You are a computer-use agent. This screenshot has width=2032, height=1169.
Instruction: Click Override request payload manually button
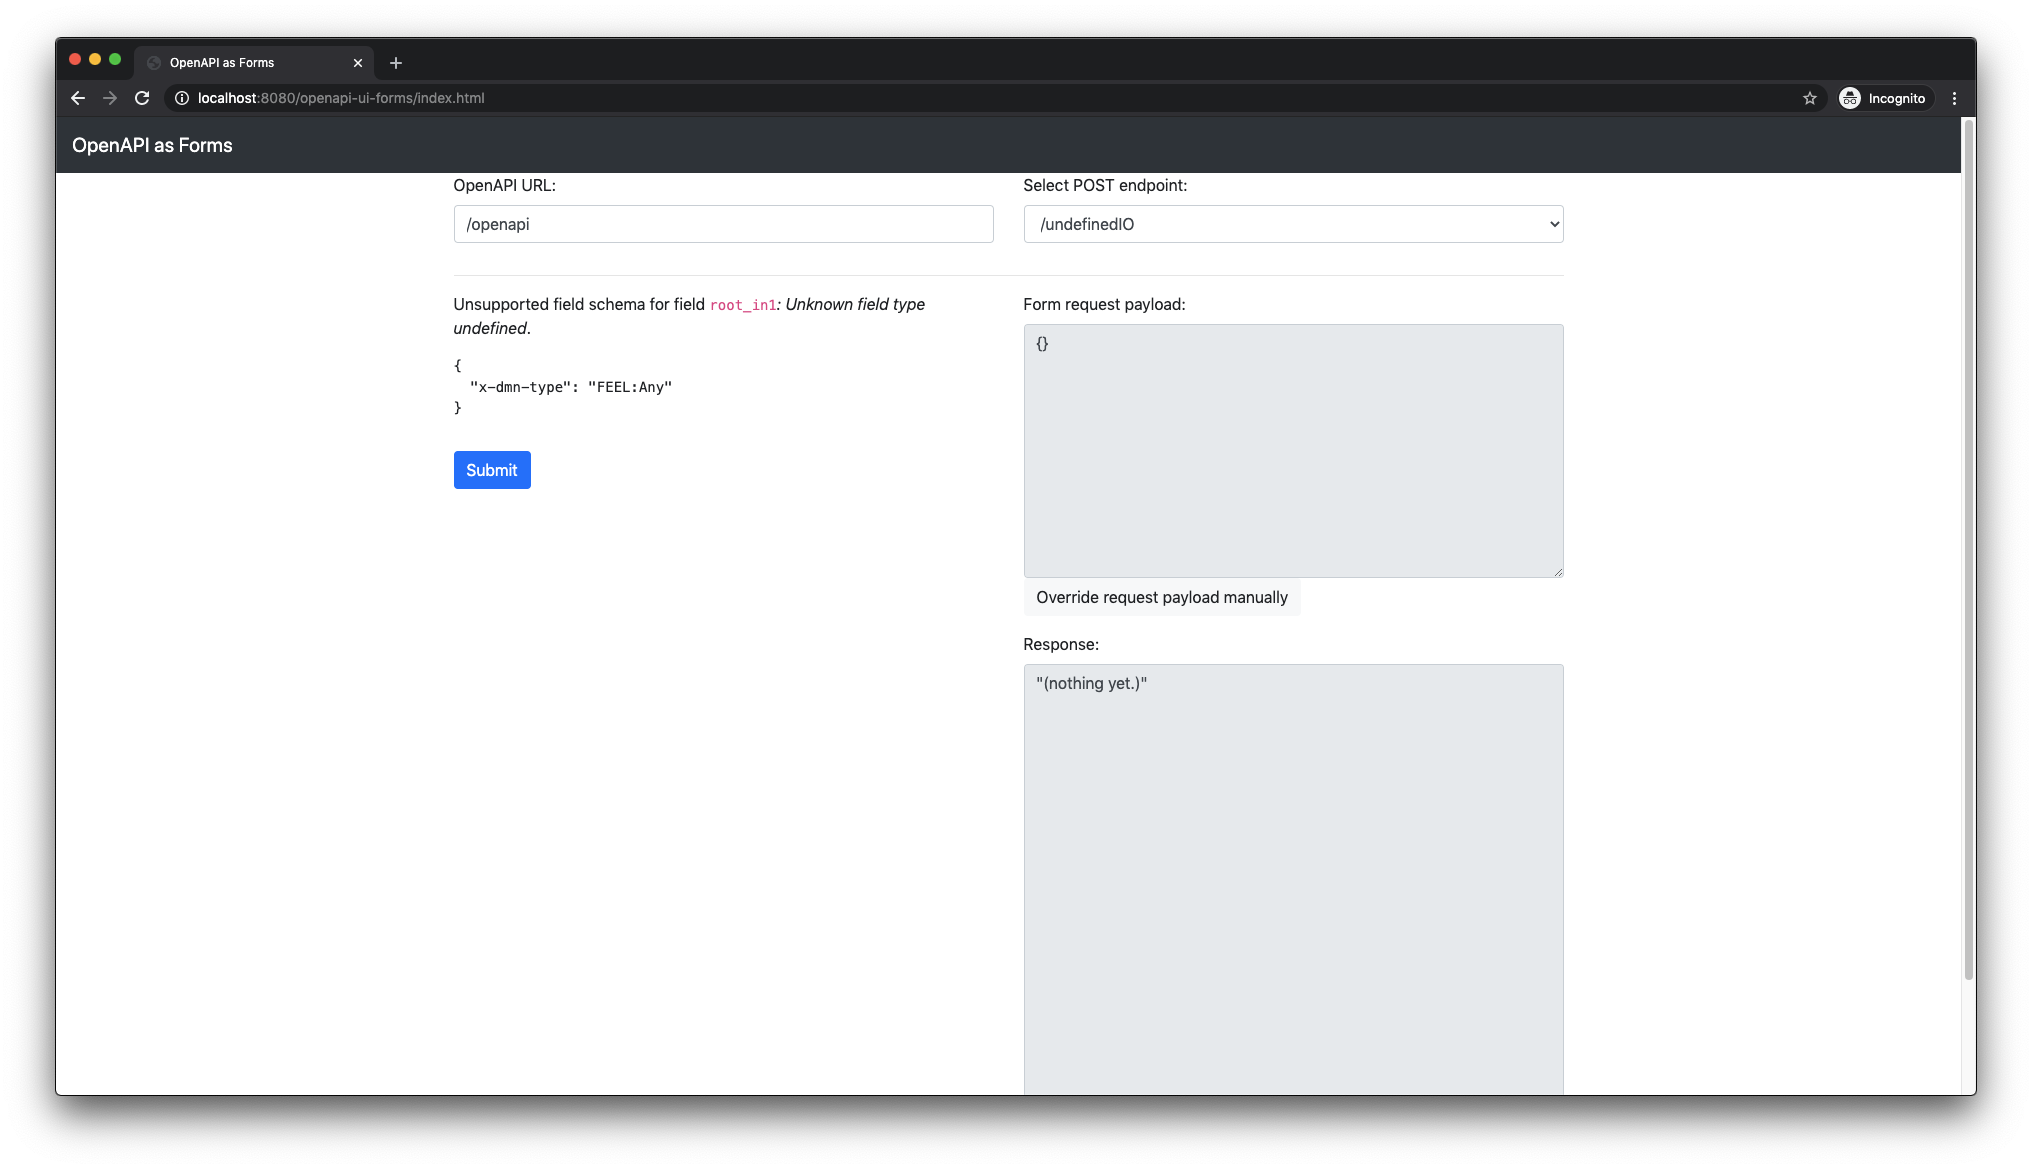1161,597
